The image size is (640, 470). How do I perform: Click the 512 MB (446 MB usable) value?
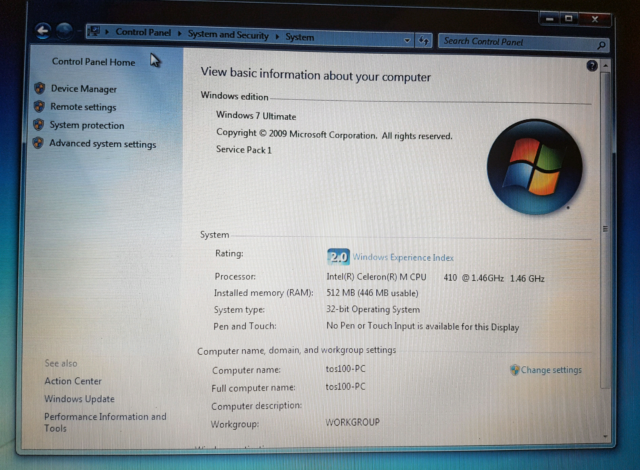point(372,293)
